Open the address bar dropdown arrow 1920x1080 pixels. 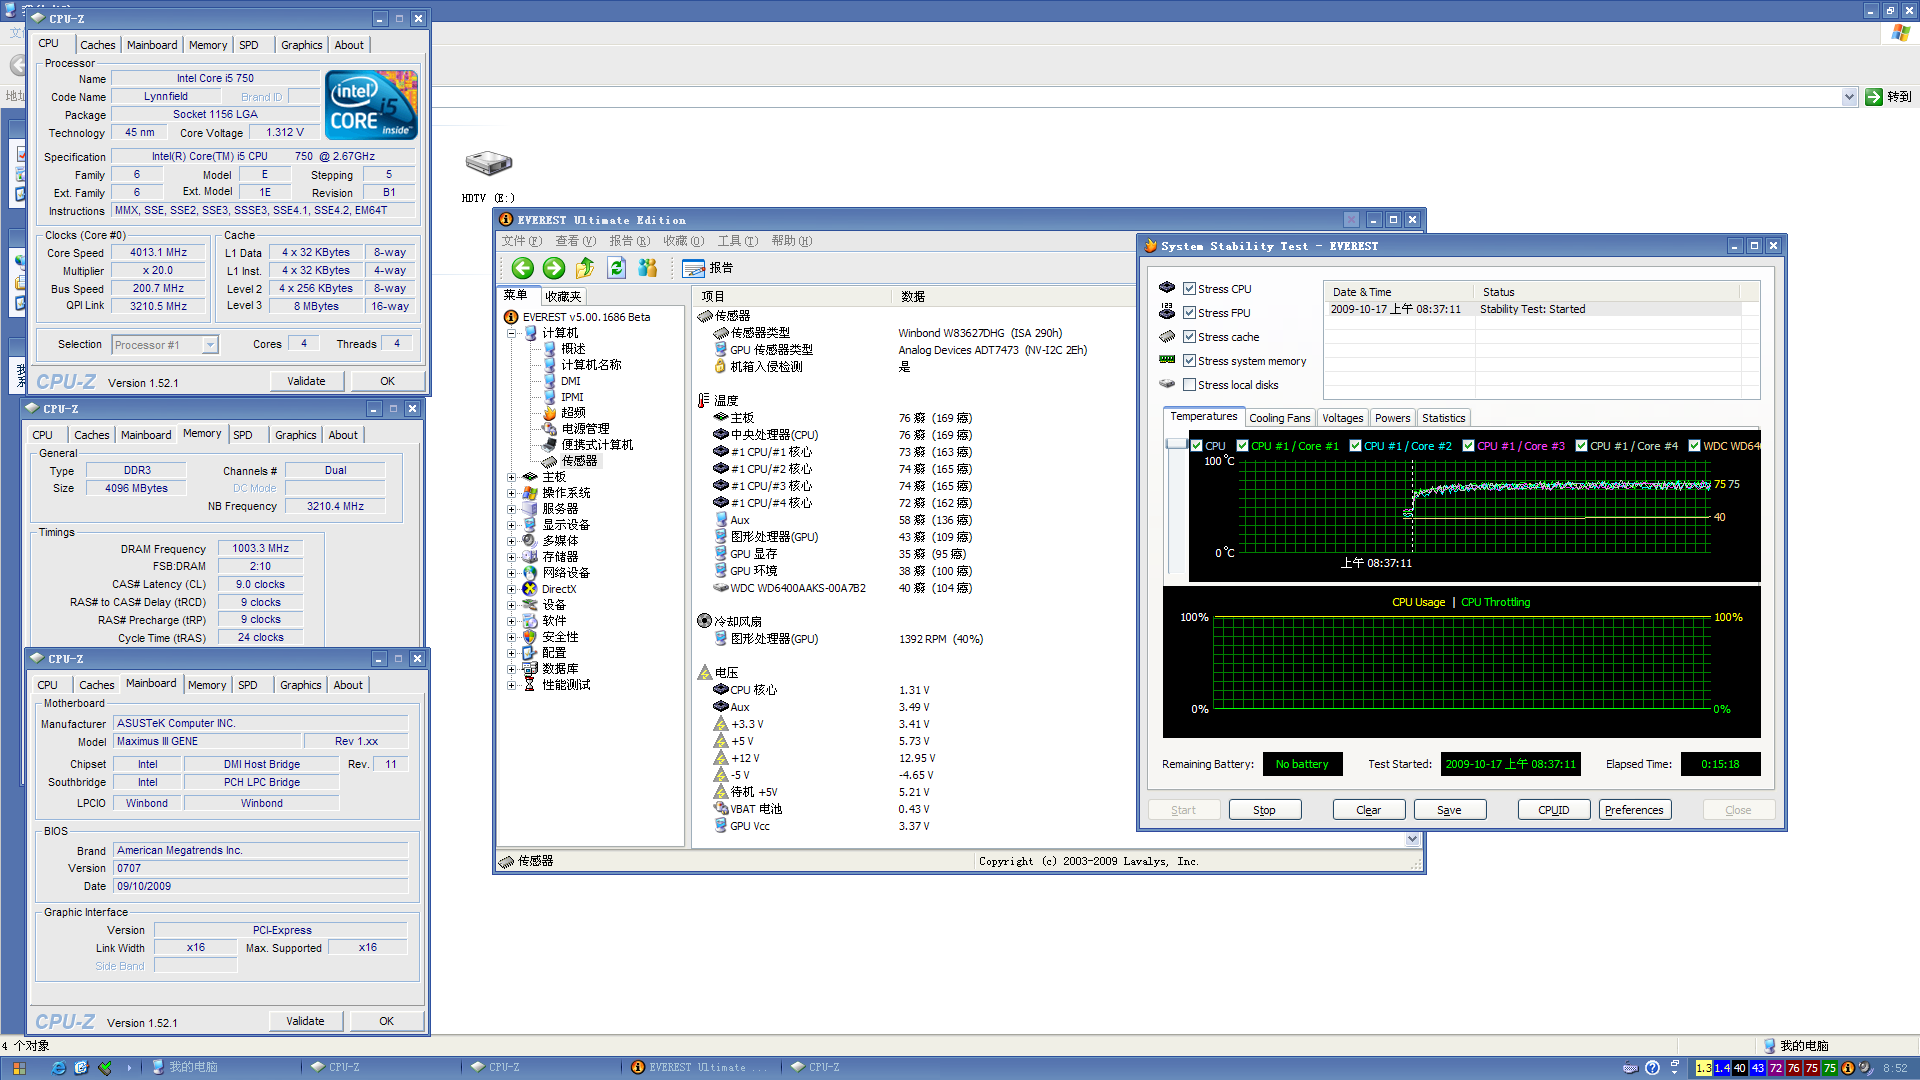(x=1849, y=97)
